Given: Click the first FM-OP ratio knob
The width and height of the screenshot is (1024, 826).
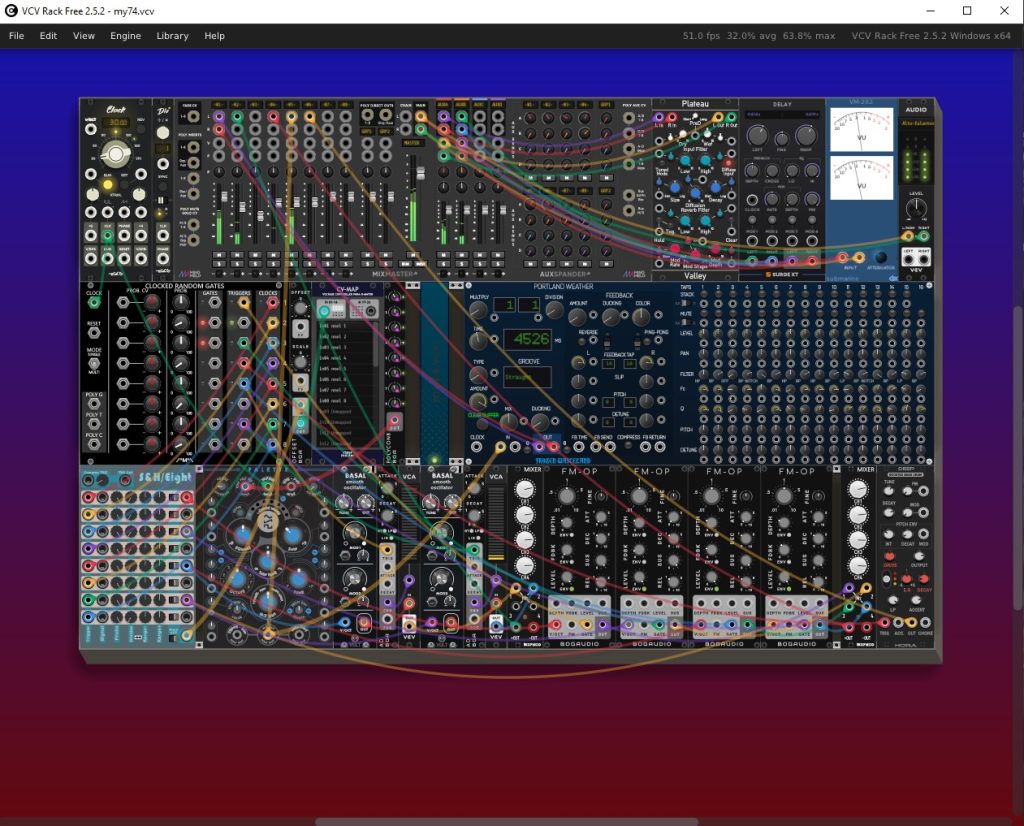Looking at the screenshot, I should pyautogui.click(x=567, y=496).
